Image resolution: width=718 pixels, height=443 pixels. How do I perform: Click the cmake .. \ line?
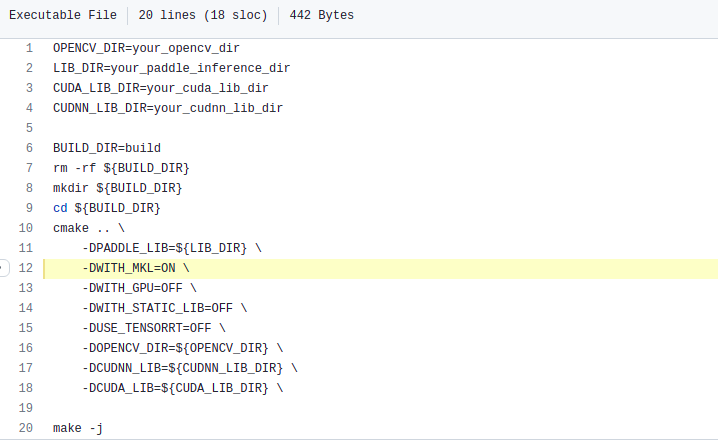tap(89, 228)
